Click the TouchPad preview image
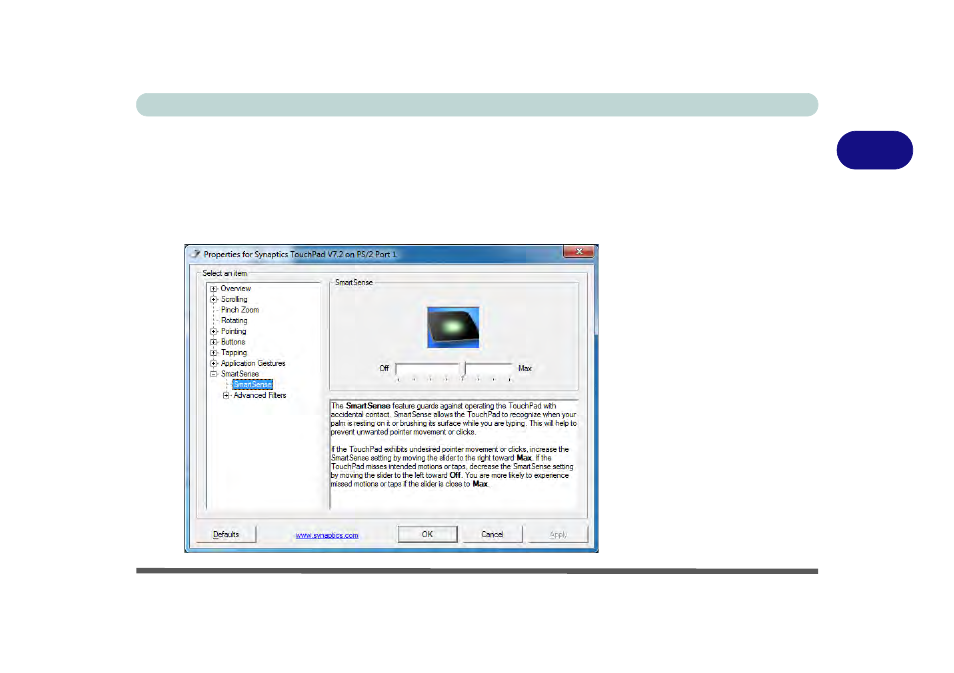Viewport: 954px width, 673px height. pyautogui.click(x=453, y=327)
